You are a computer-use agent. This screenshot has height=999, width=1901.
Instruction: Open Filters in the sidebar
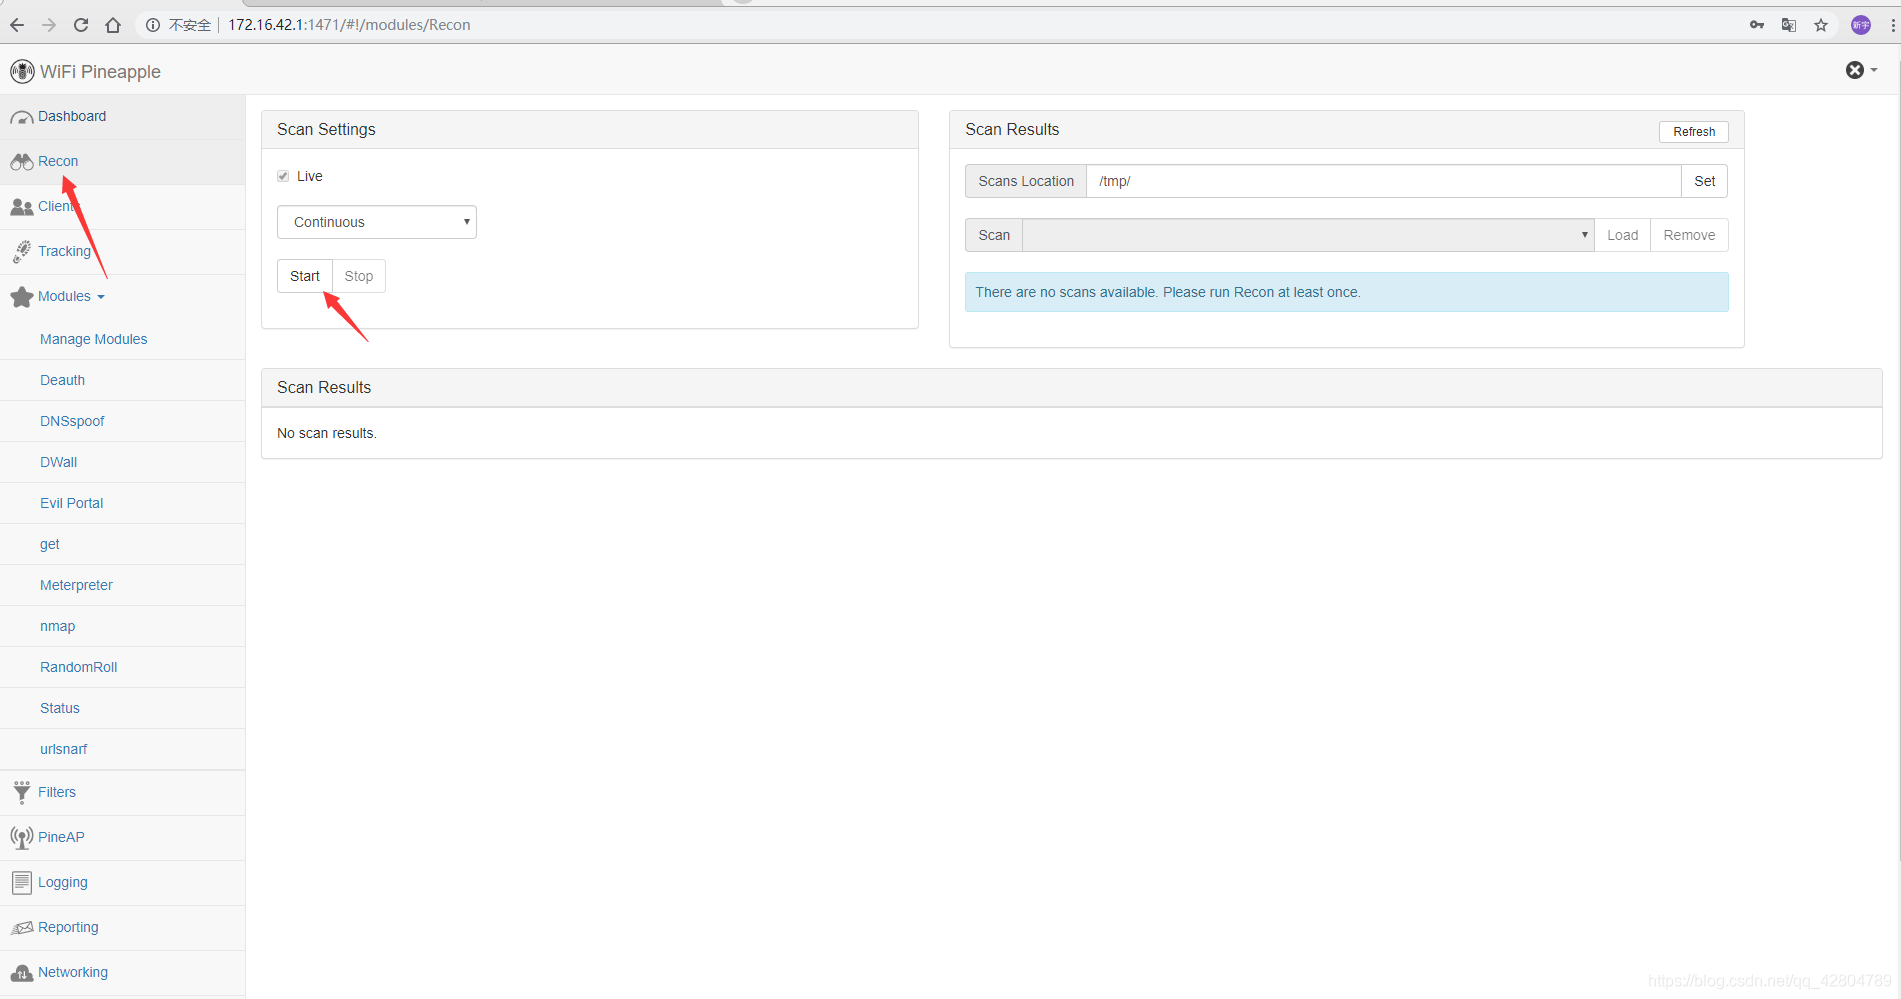(57, 792)
